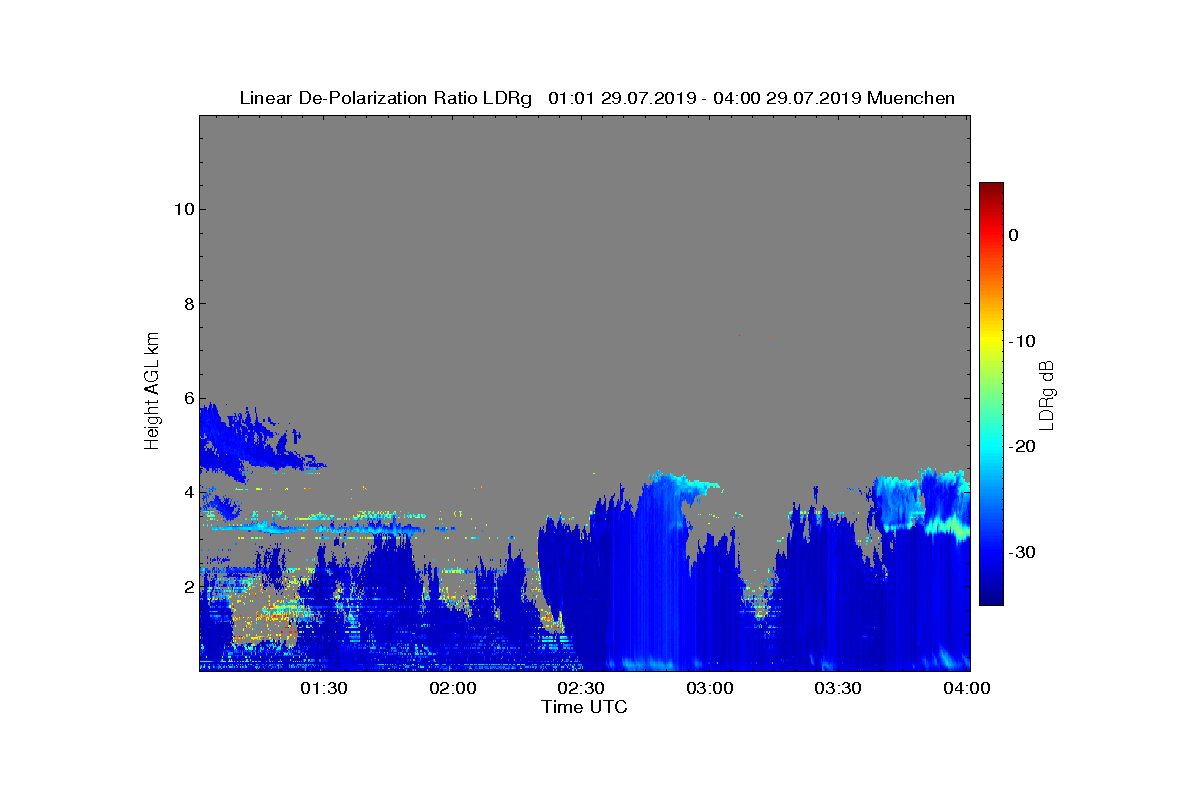Click the height tick label 2
Image resolution: width=1200 pixels, height=800 pixels.
tap(187, 586)
